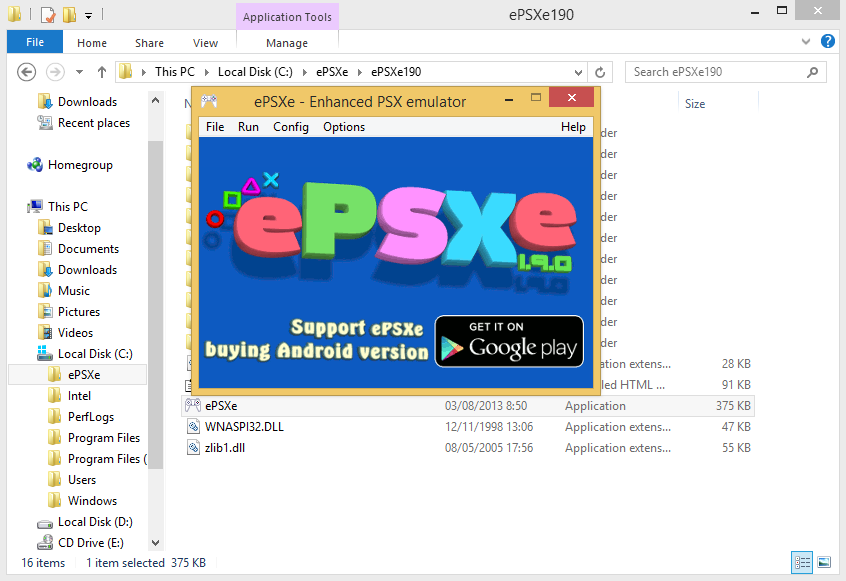The image size is (846, 581).
Task: Select This PC in navigation pane
Action: (x=67, y=207)
